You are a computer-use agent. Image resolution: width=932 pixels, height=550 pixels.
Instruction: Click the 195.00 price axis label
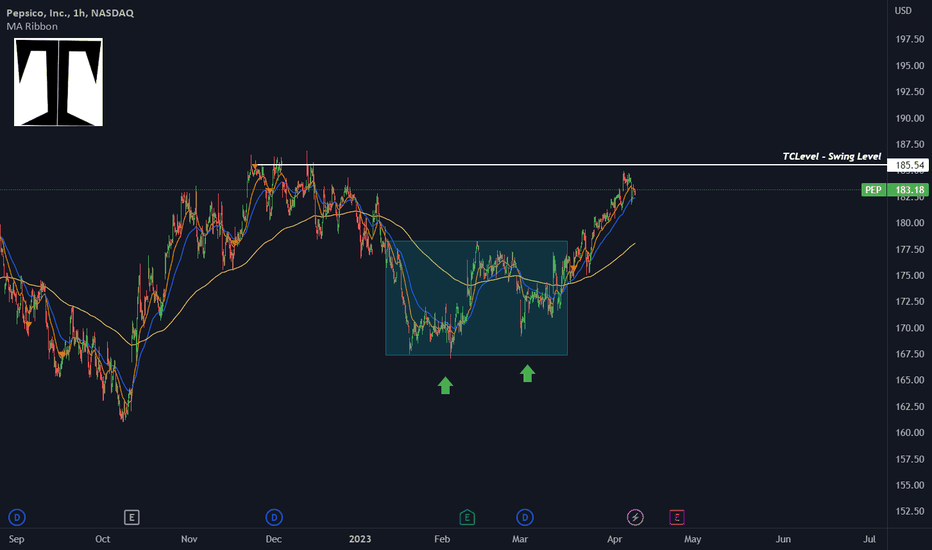(x=910, y=65)
